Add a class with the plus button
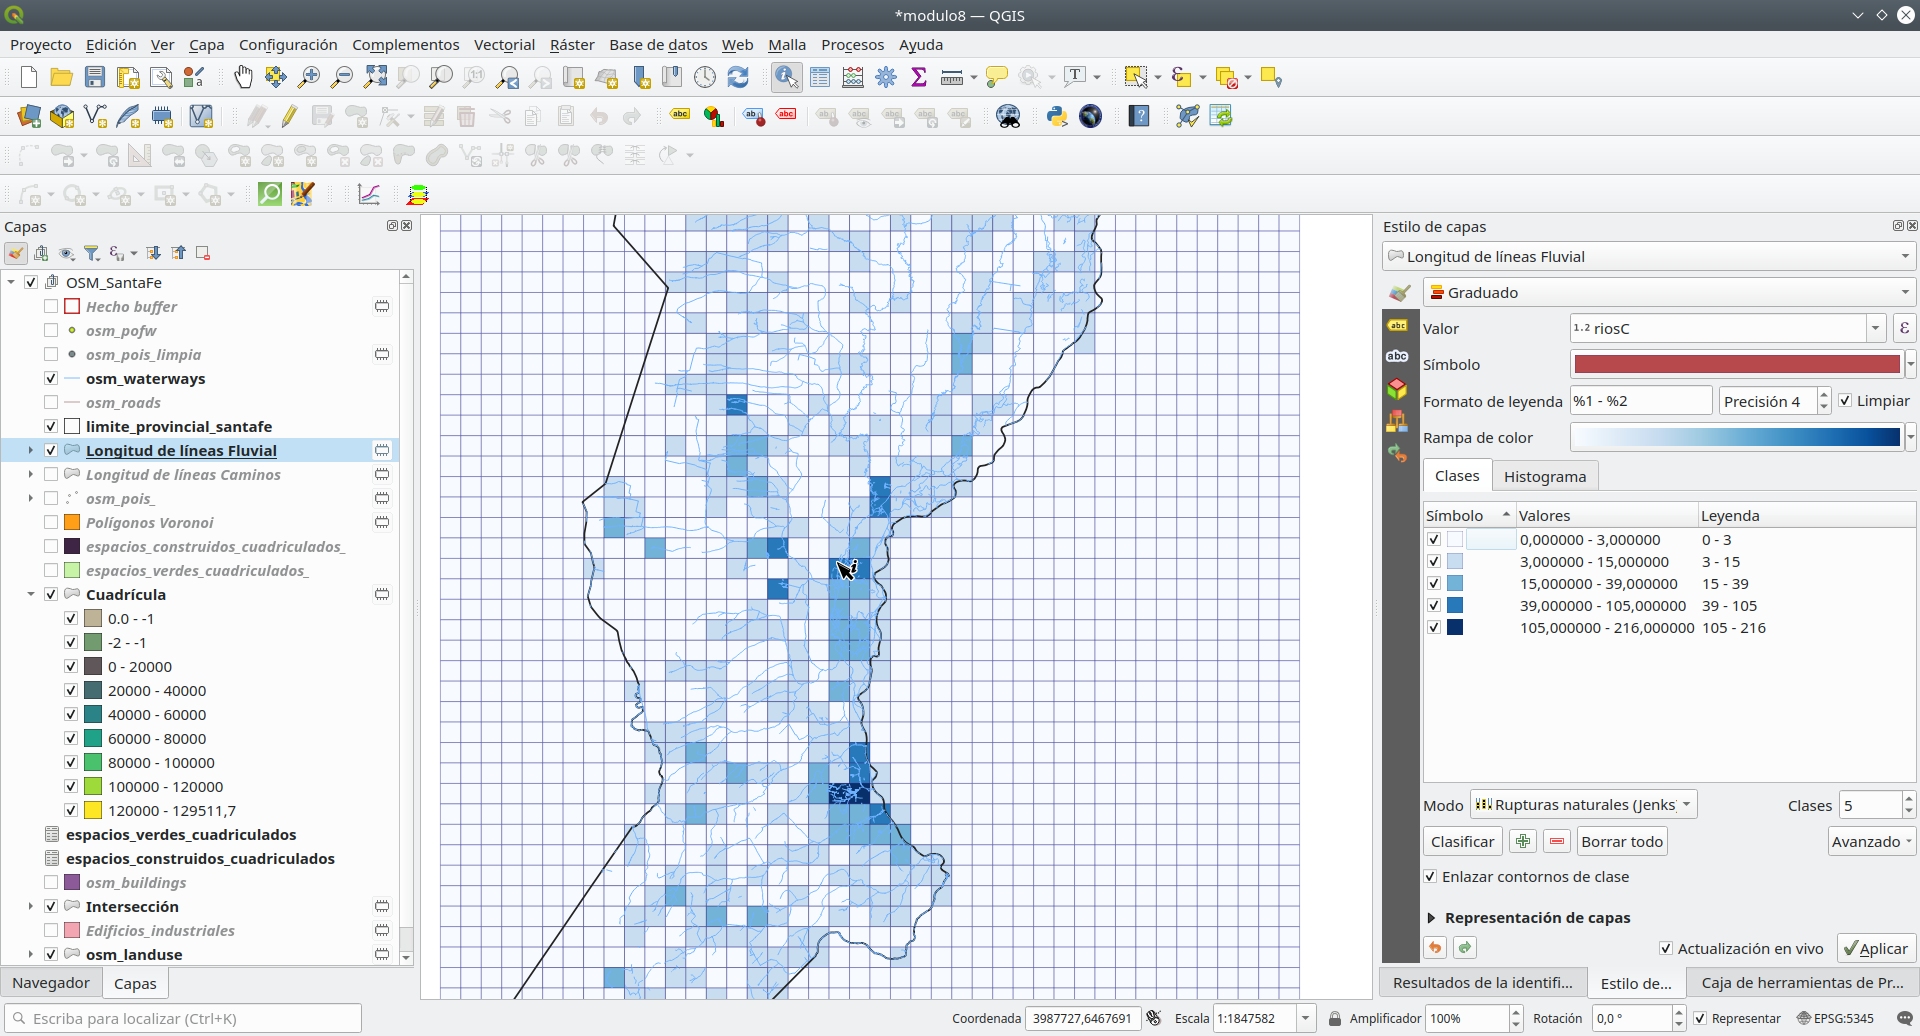Image resolution: width=1920 pixels, height=1036 pixels. [x=1523, y=842]
